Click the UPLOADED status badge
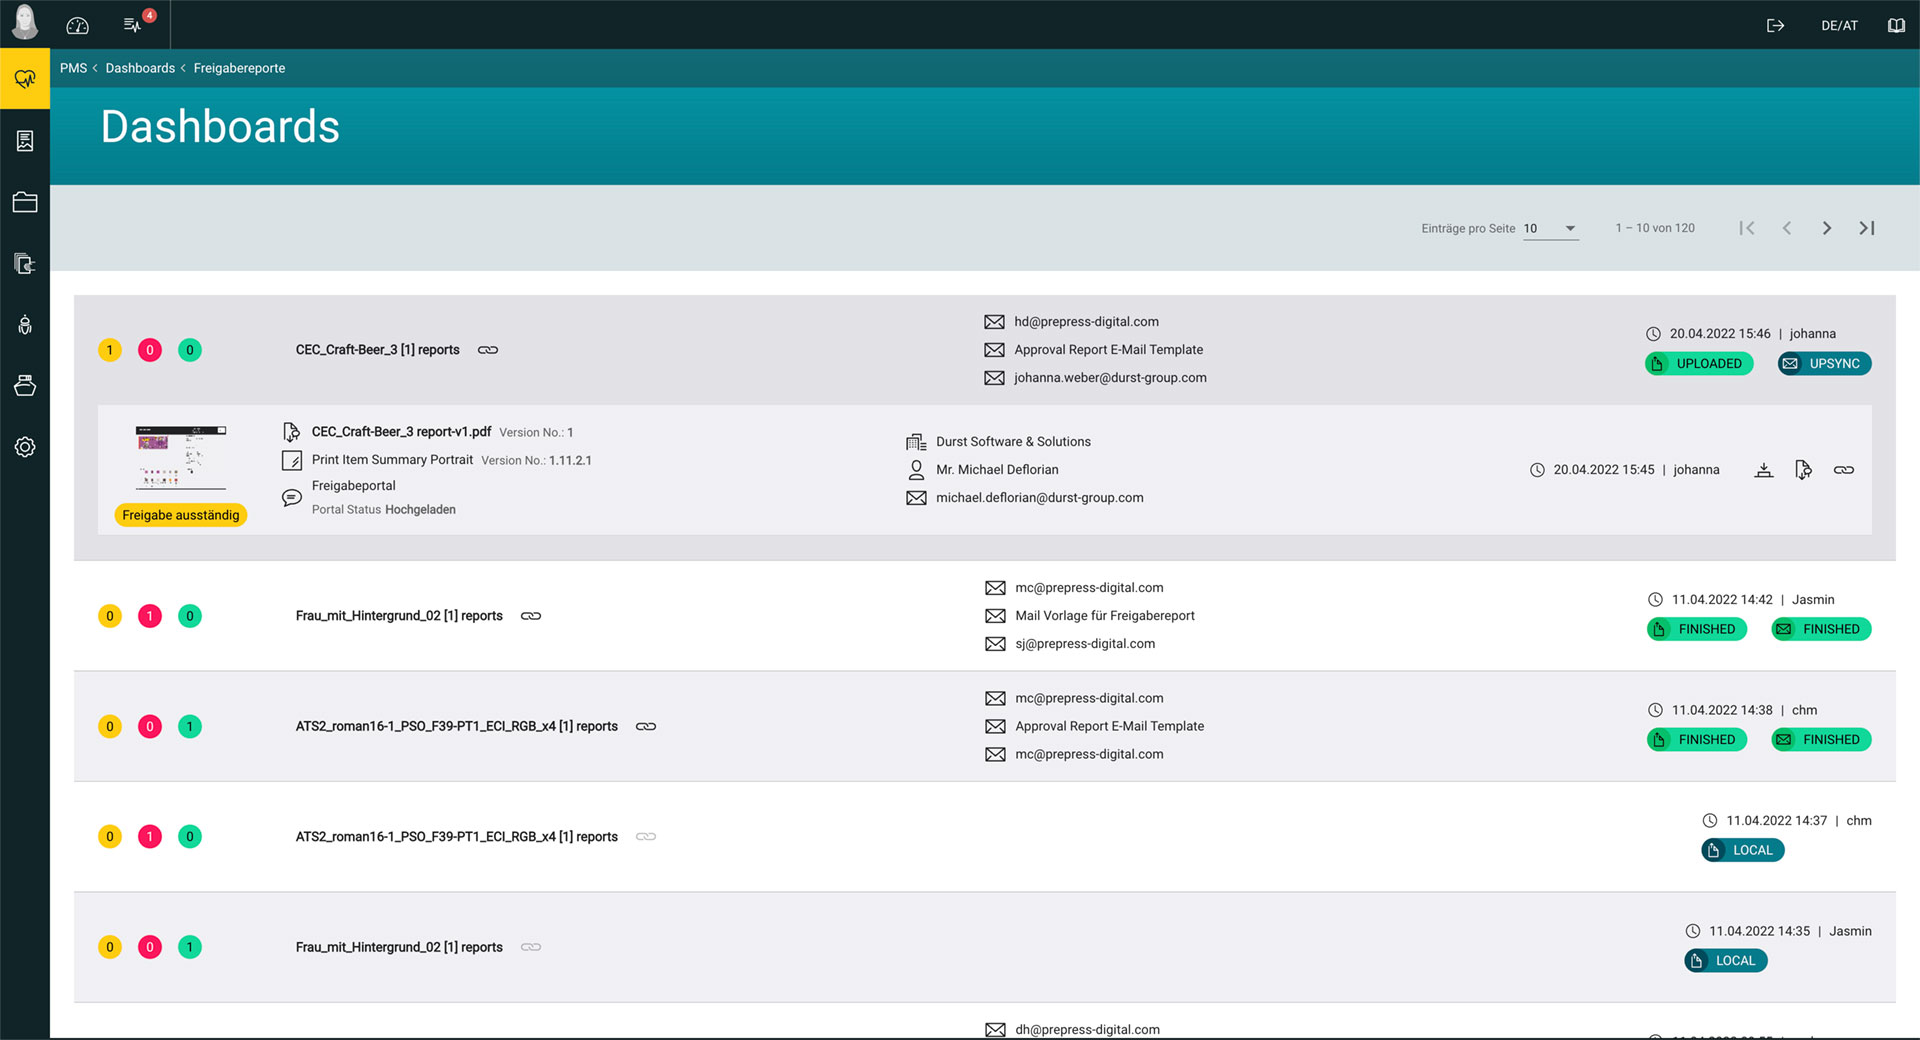This screenshot has height=1040, width=1920. (1698, 364)
